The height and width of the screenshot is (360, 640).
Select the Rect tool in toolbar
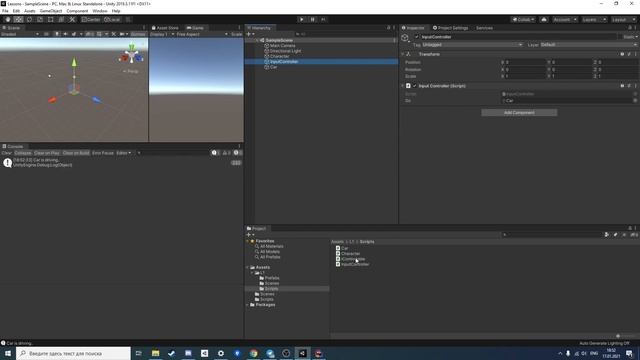click(x=50, y=19)
